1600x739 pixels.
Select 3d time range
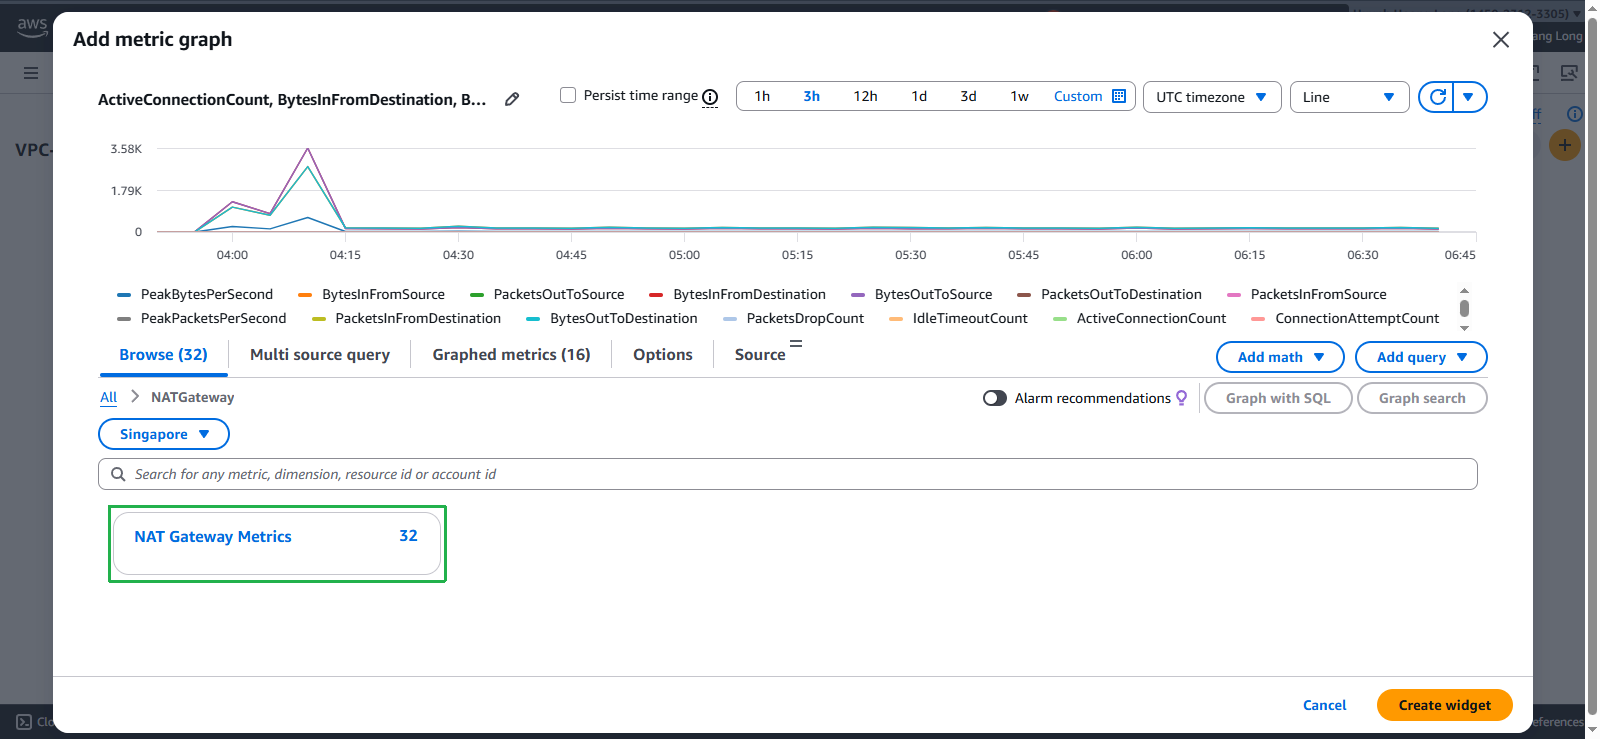[968, 96]
